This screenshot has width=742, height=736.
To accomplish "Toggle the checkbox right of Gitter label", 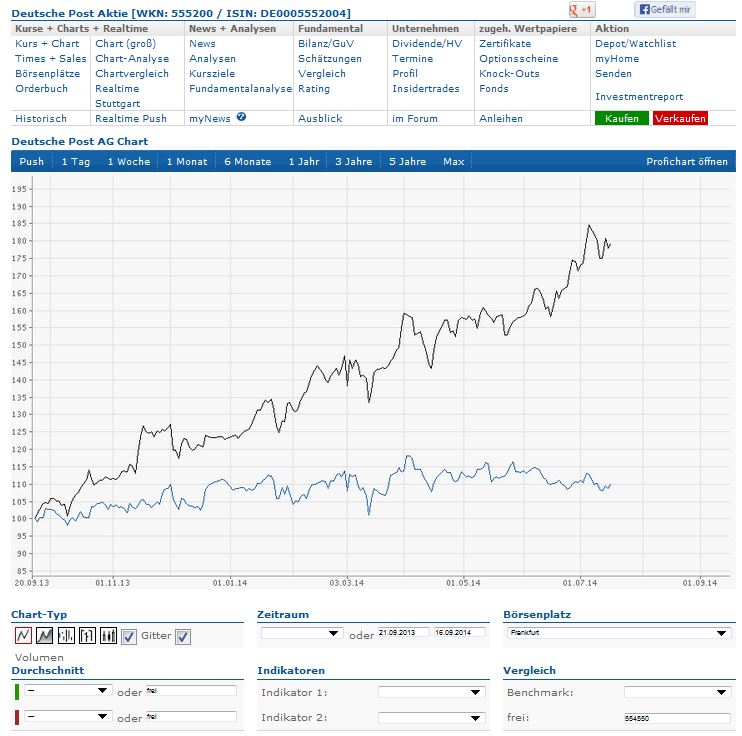I will click(183, 637).
